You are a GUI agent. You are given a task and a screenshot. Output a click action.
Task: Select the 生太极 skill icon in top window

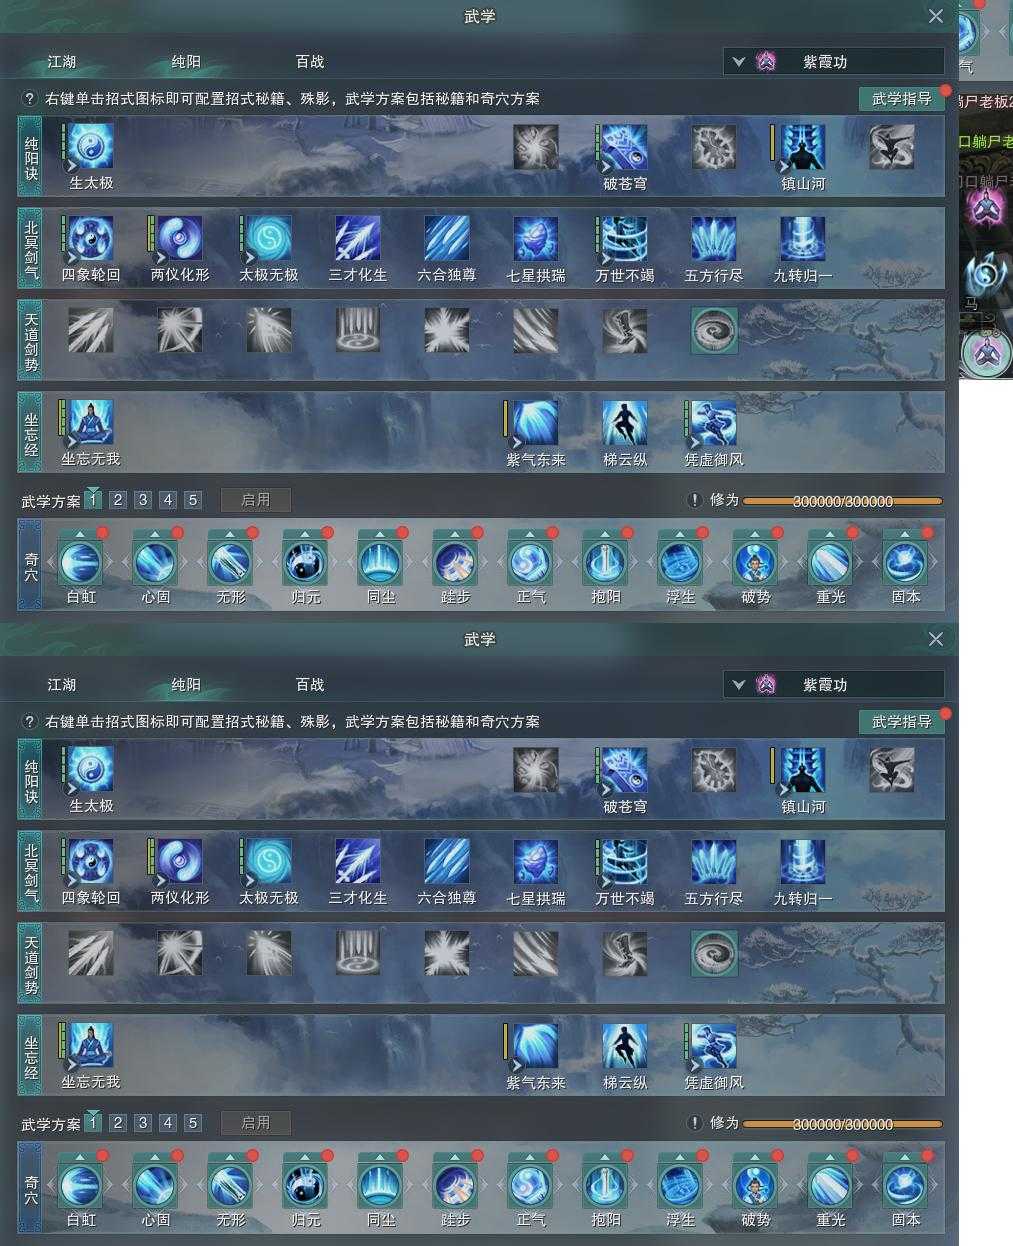point(91,147)
